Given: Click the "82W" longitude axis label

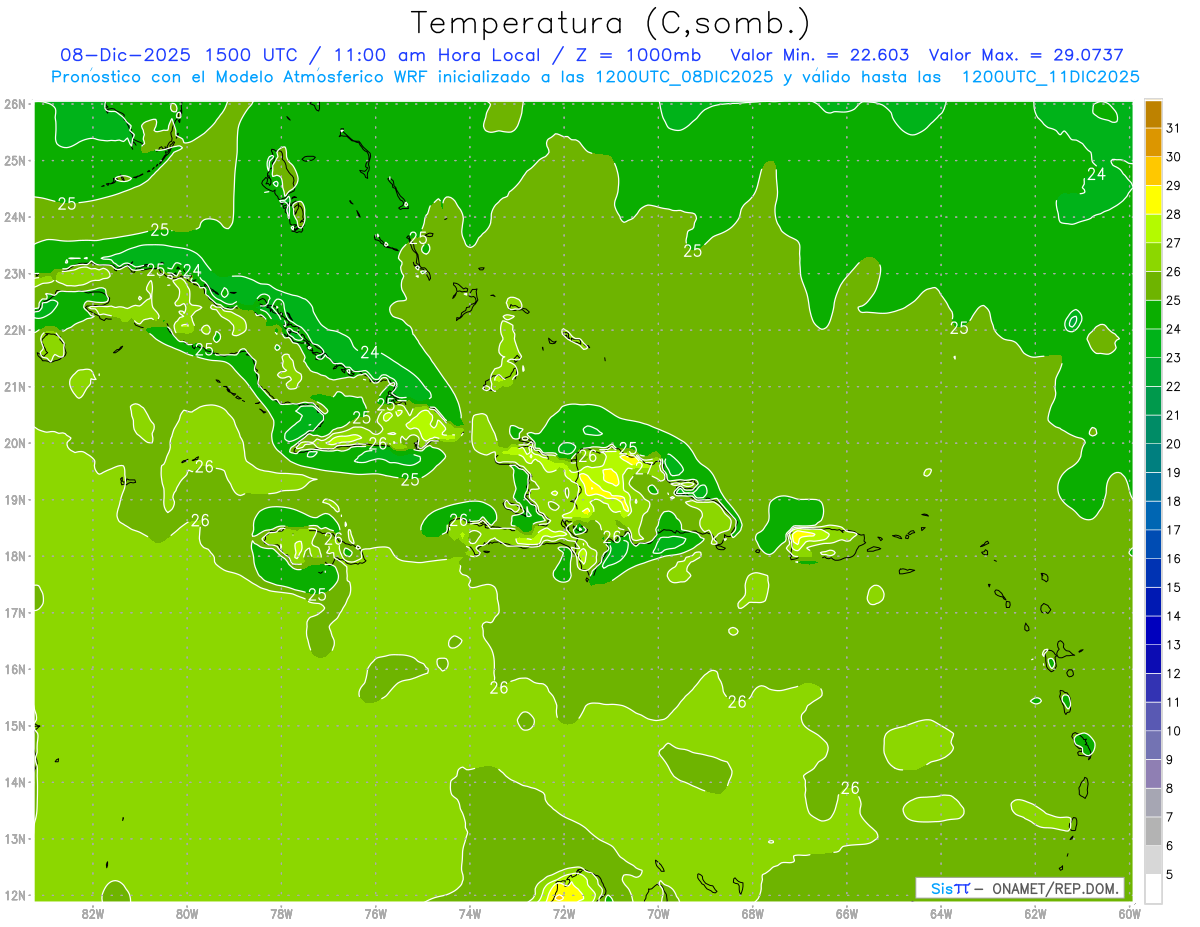Looking at the screenshot, I should coord(93,913).
